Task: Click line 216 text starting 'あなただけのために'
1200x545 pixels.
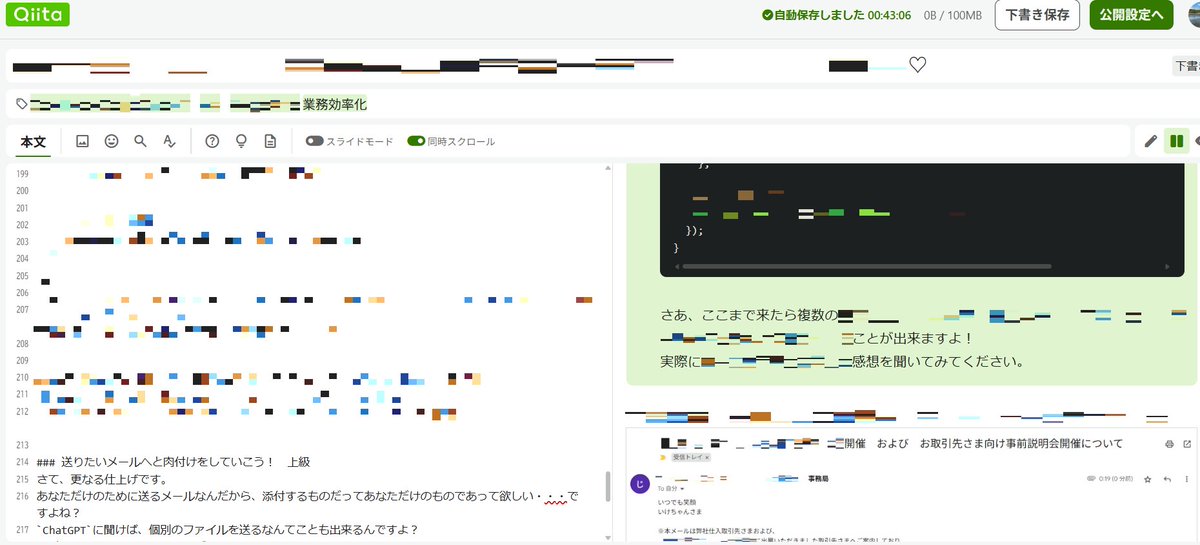Action: point(307,504)
